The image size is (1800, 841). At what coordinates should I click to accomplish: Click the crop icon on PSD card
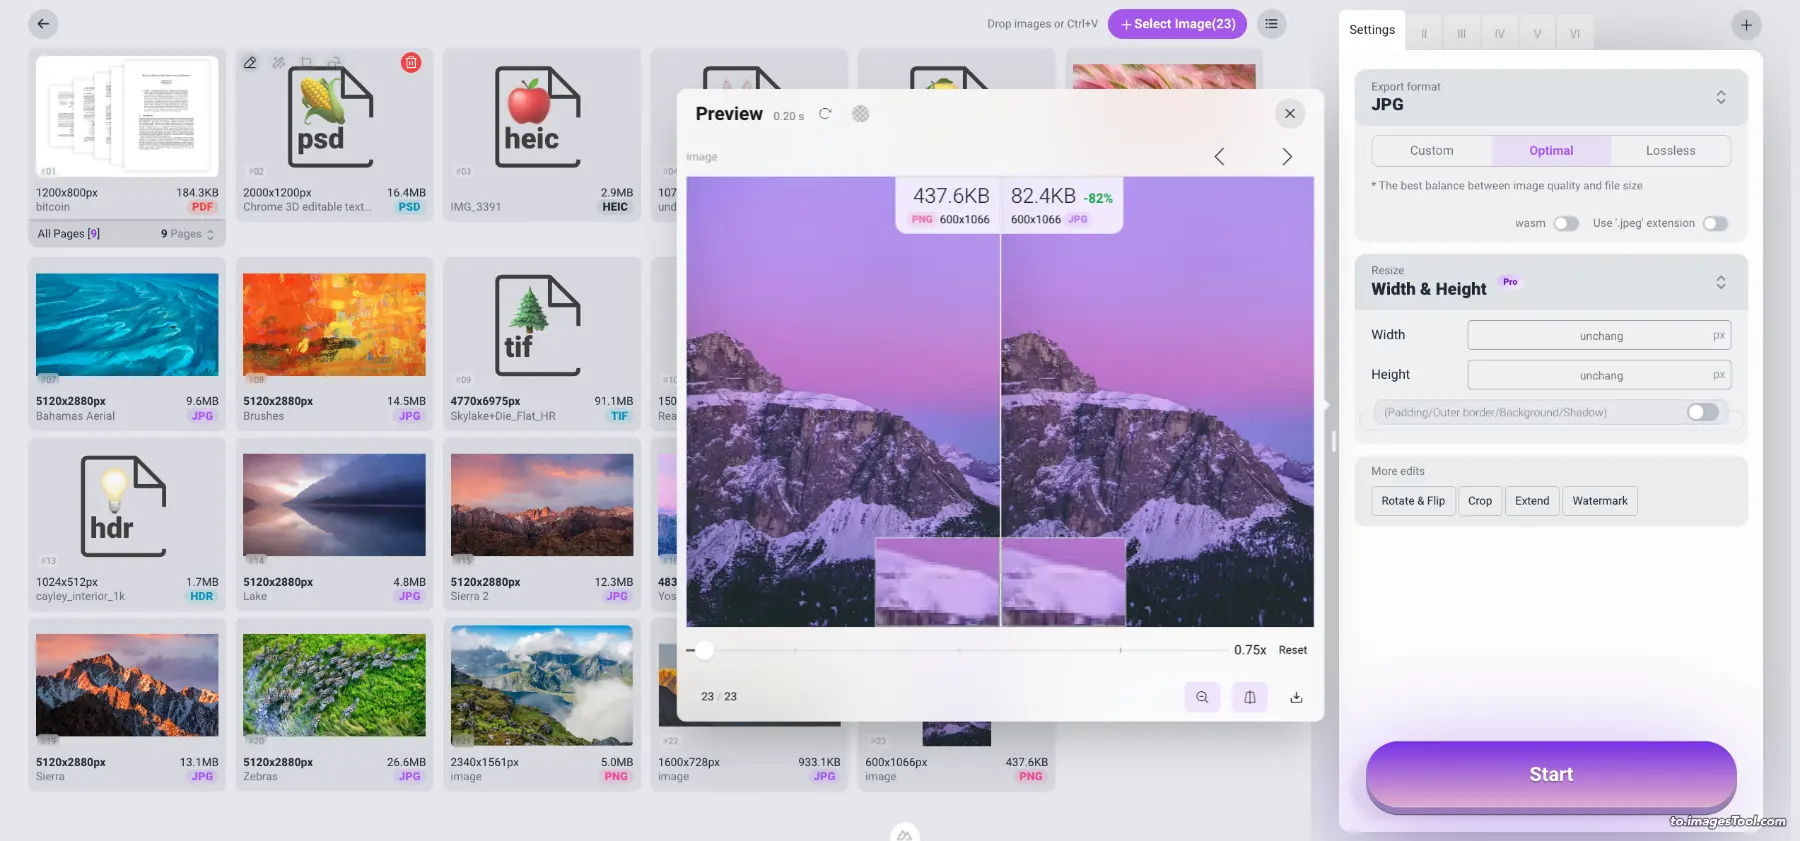(307, 63)
